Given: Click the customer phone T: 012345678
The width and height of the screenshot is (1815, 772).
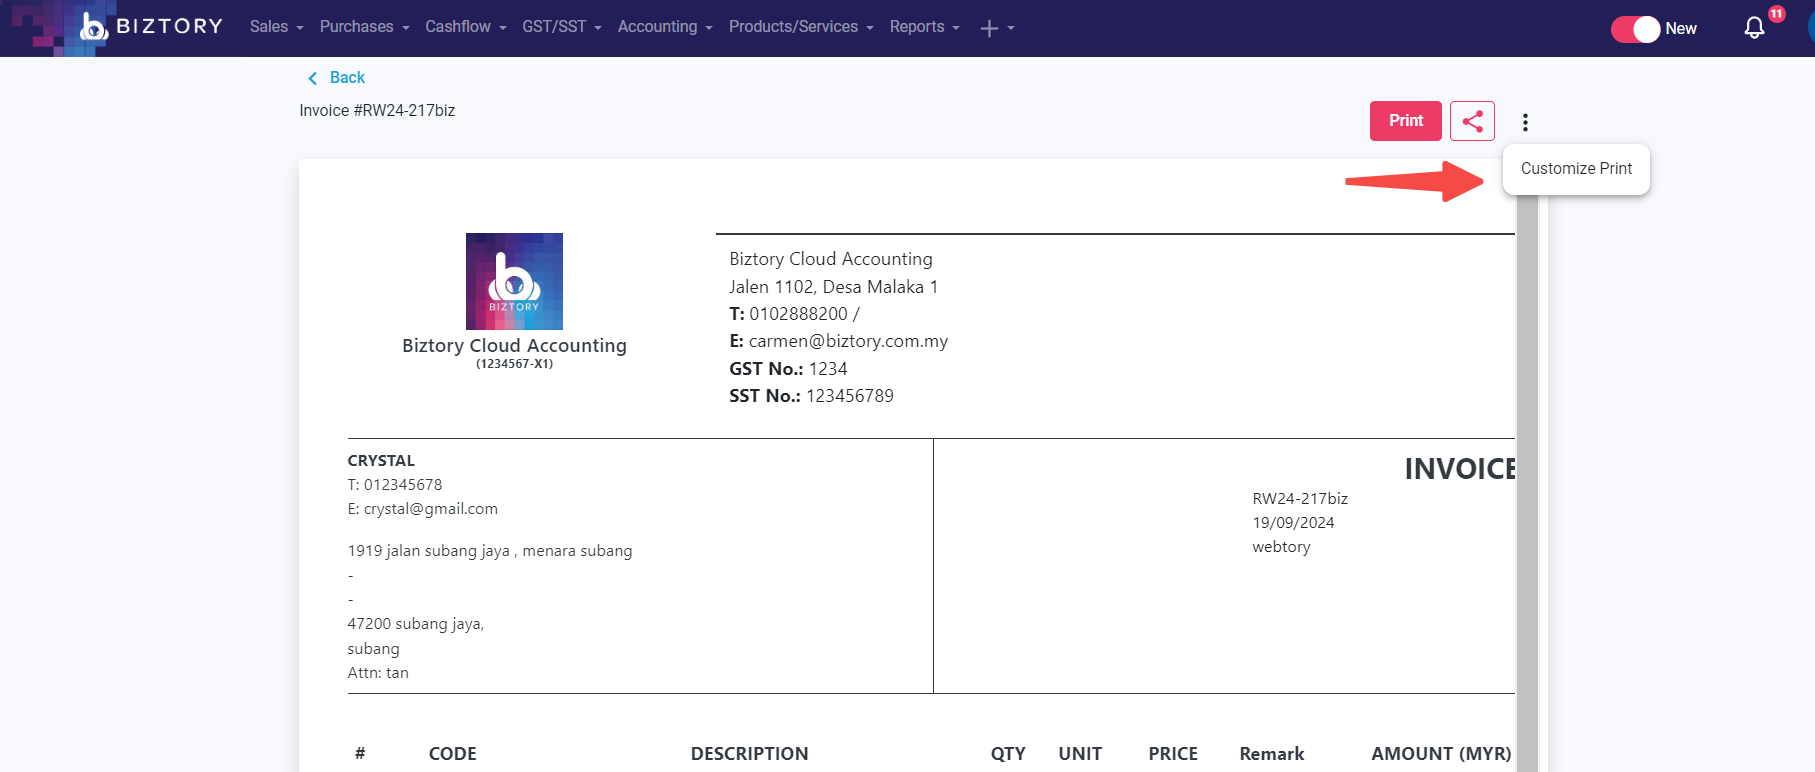Looking at the screenshot, I should tap(395, 485).
